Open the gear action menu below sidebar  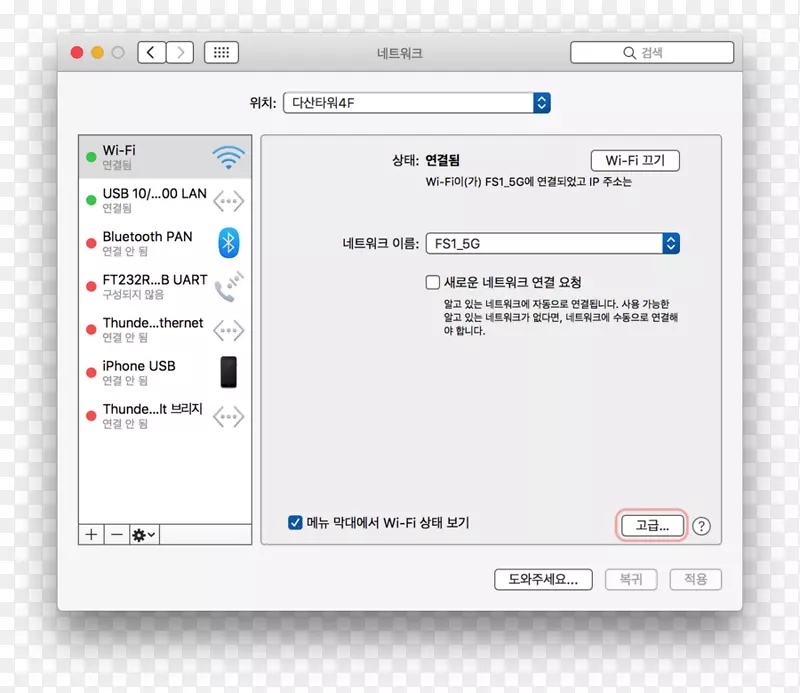140,534
